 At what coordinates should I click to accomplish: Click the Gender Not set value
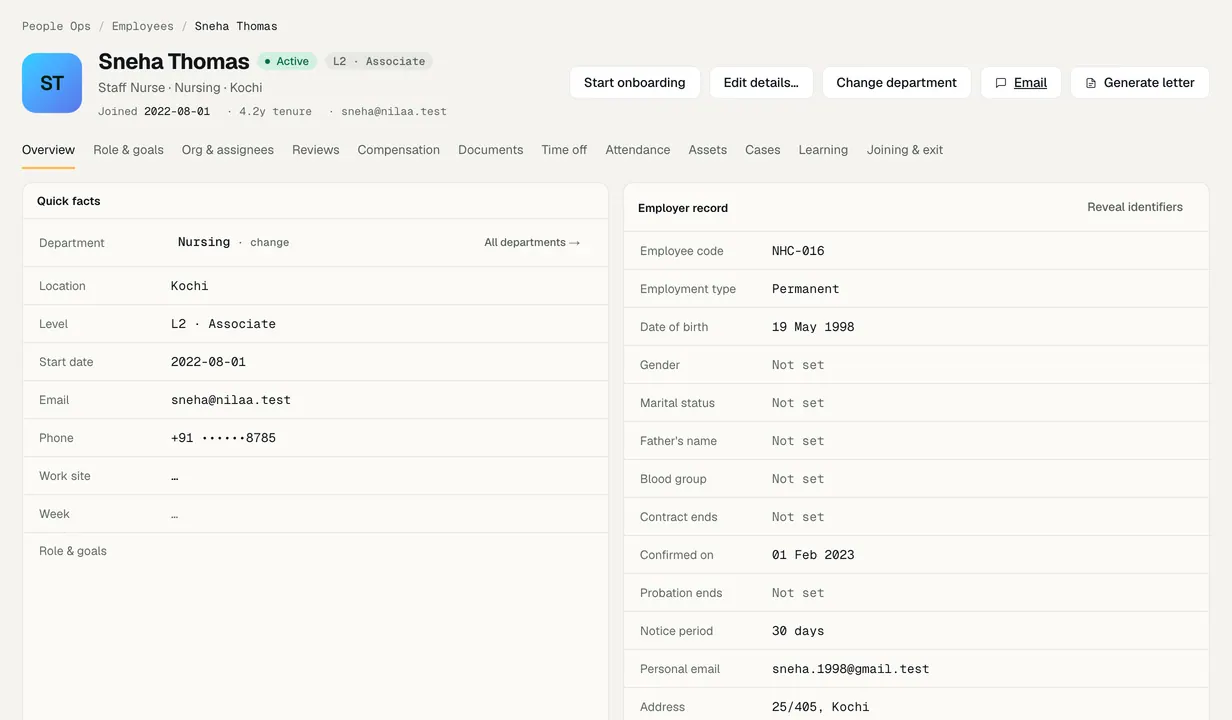[798, 365]
